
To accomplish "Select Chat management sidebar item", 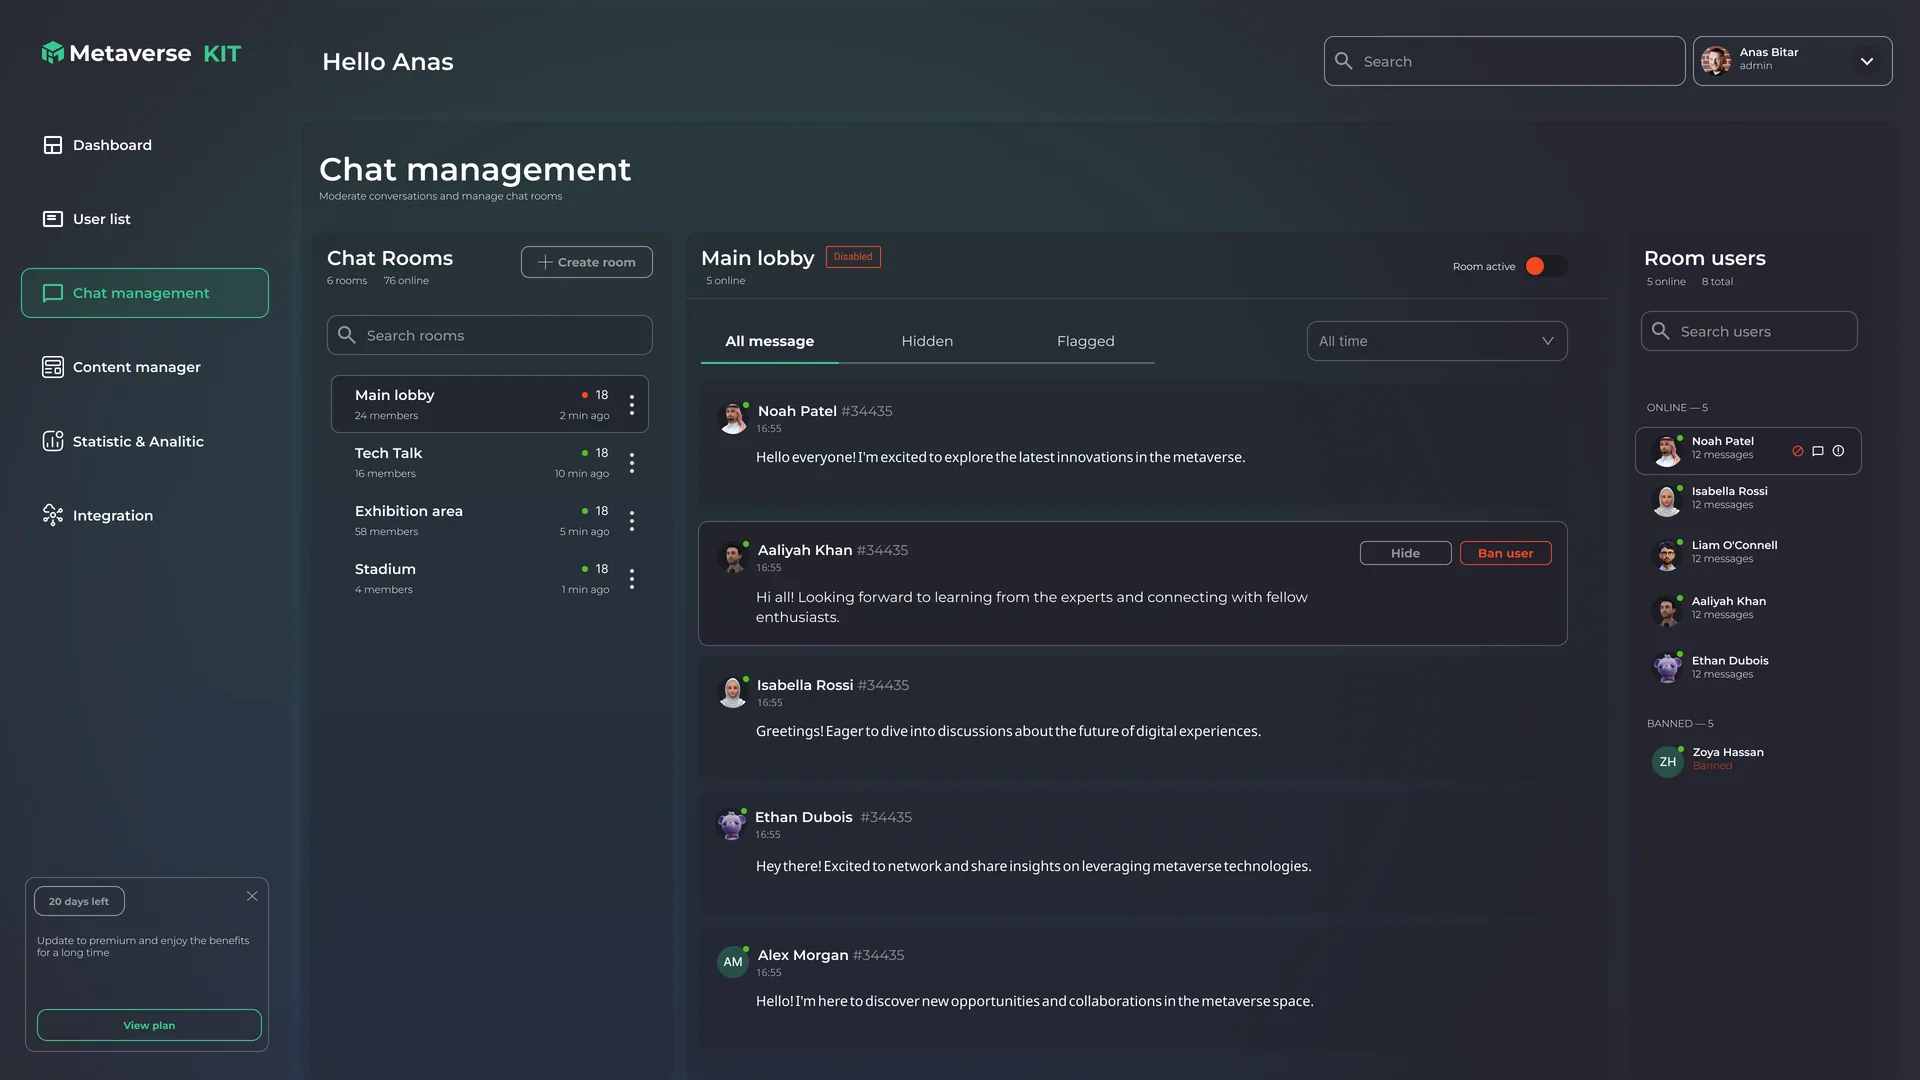I will (145, 293).
